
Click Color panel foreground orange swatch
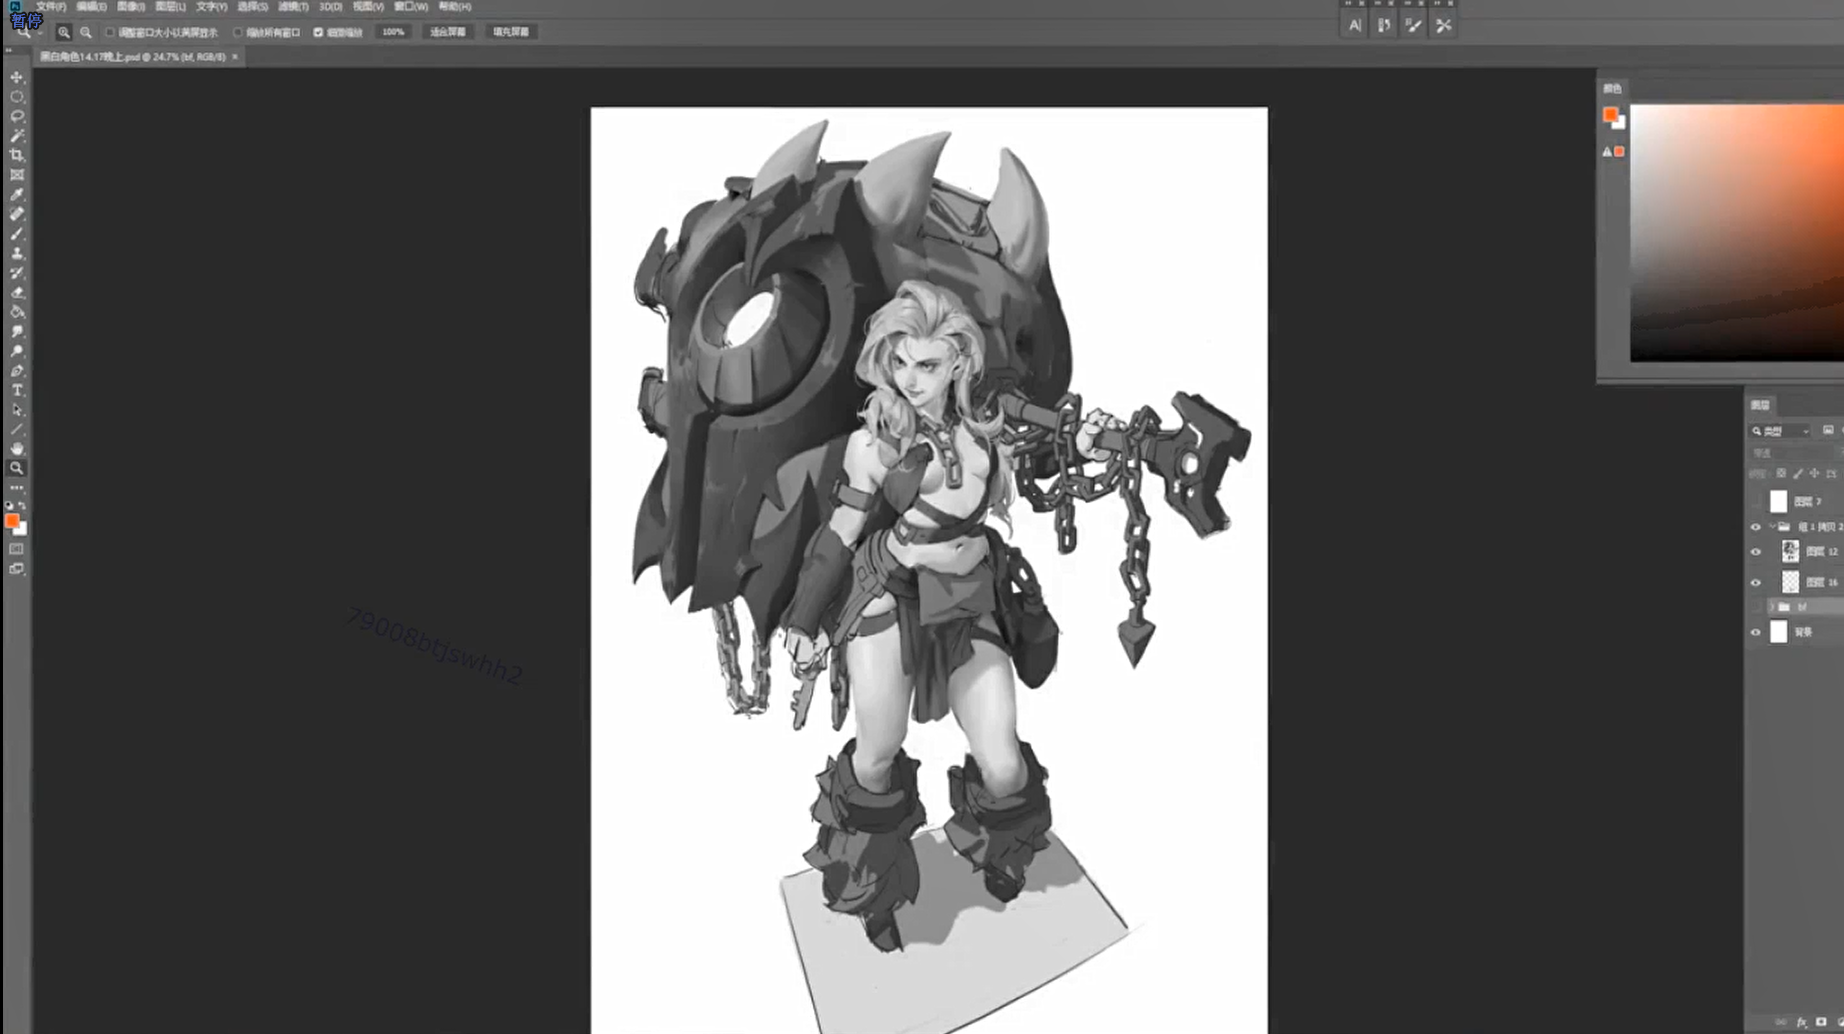pyautogui.click(x=1610, y=115)
